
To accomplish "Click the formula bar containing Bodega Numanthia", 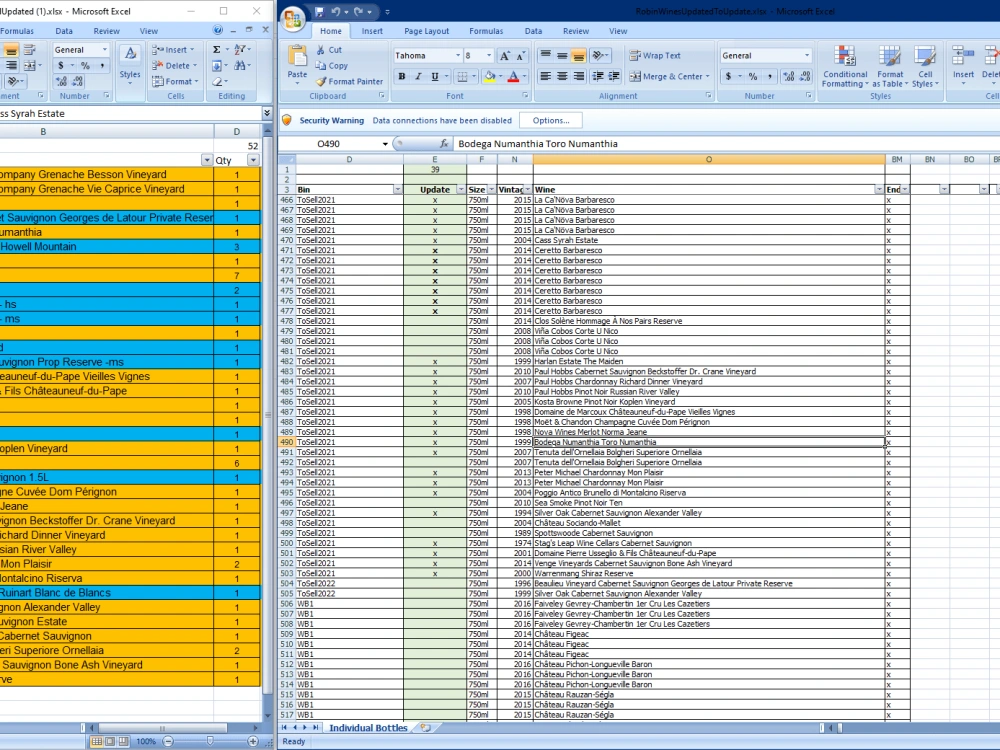I will (726, 144).
